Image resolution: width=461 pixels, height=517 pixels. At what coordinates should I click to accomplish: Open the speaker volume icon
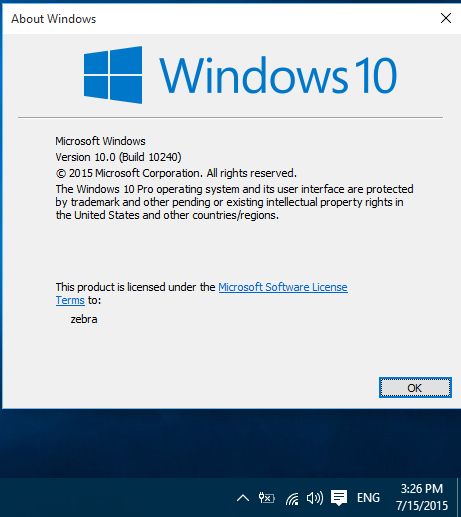315,498
